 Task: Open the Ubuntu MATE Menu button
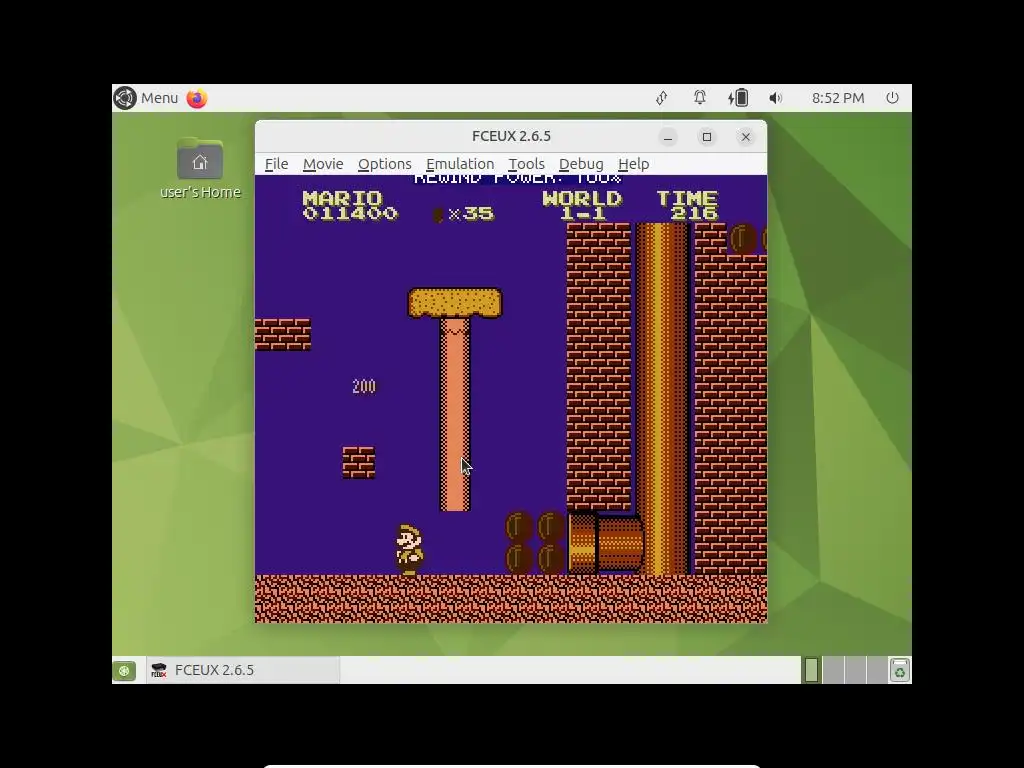pyautogui.click(x=146, y=98)
